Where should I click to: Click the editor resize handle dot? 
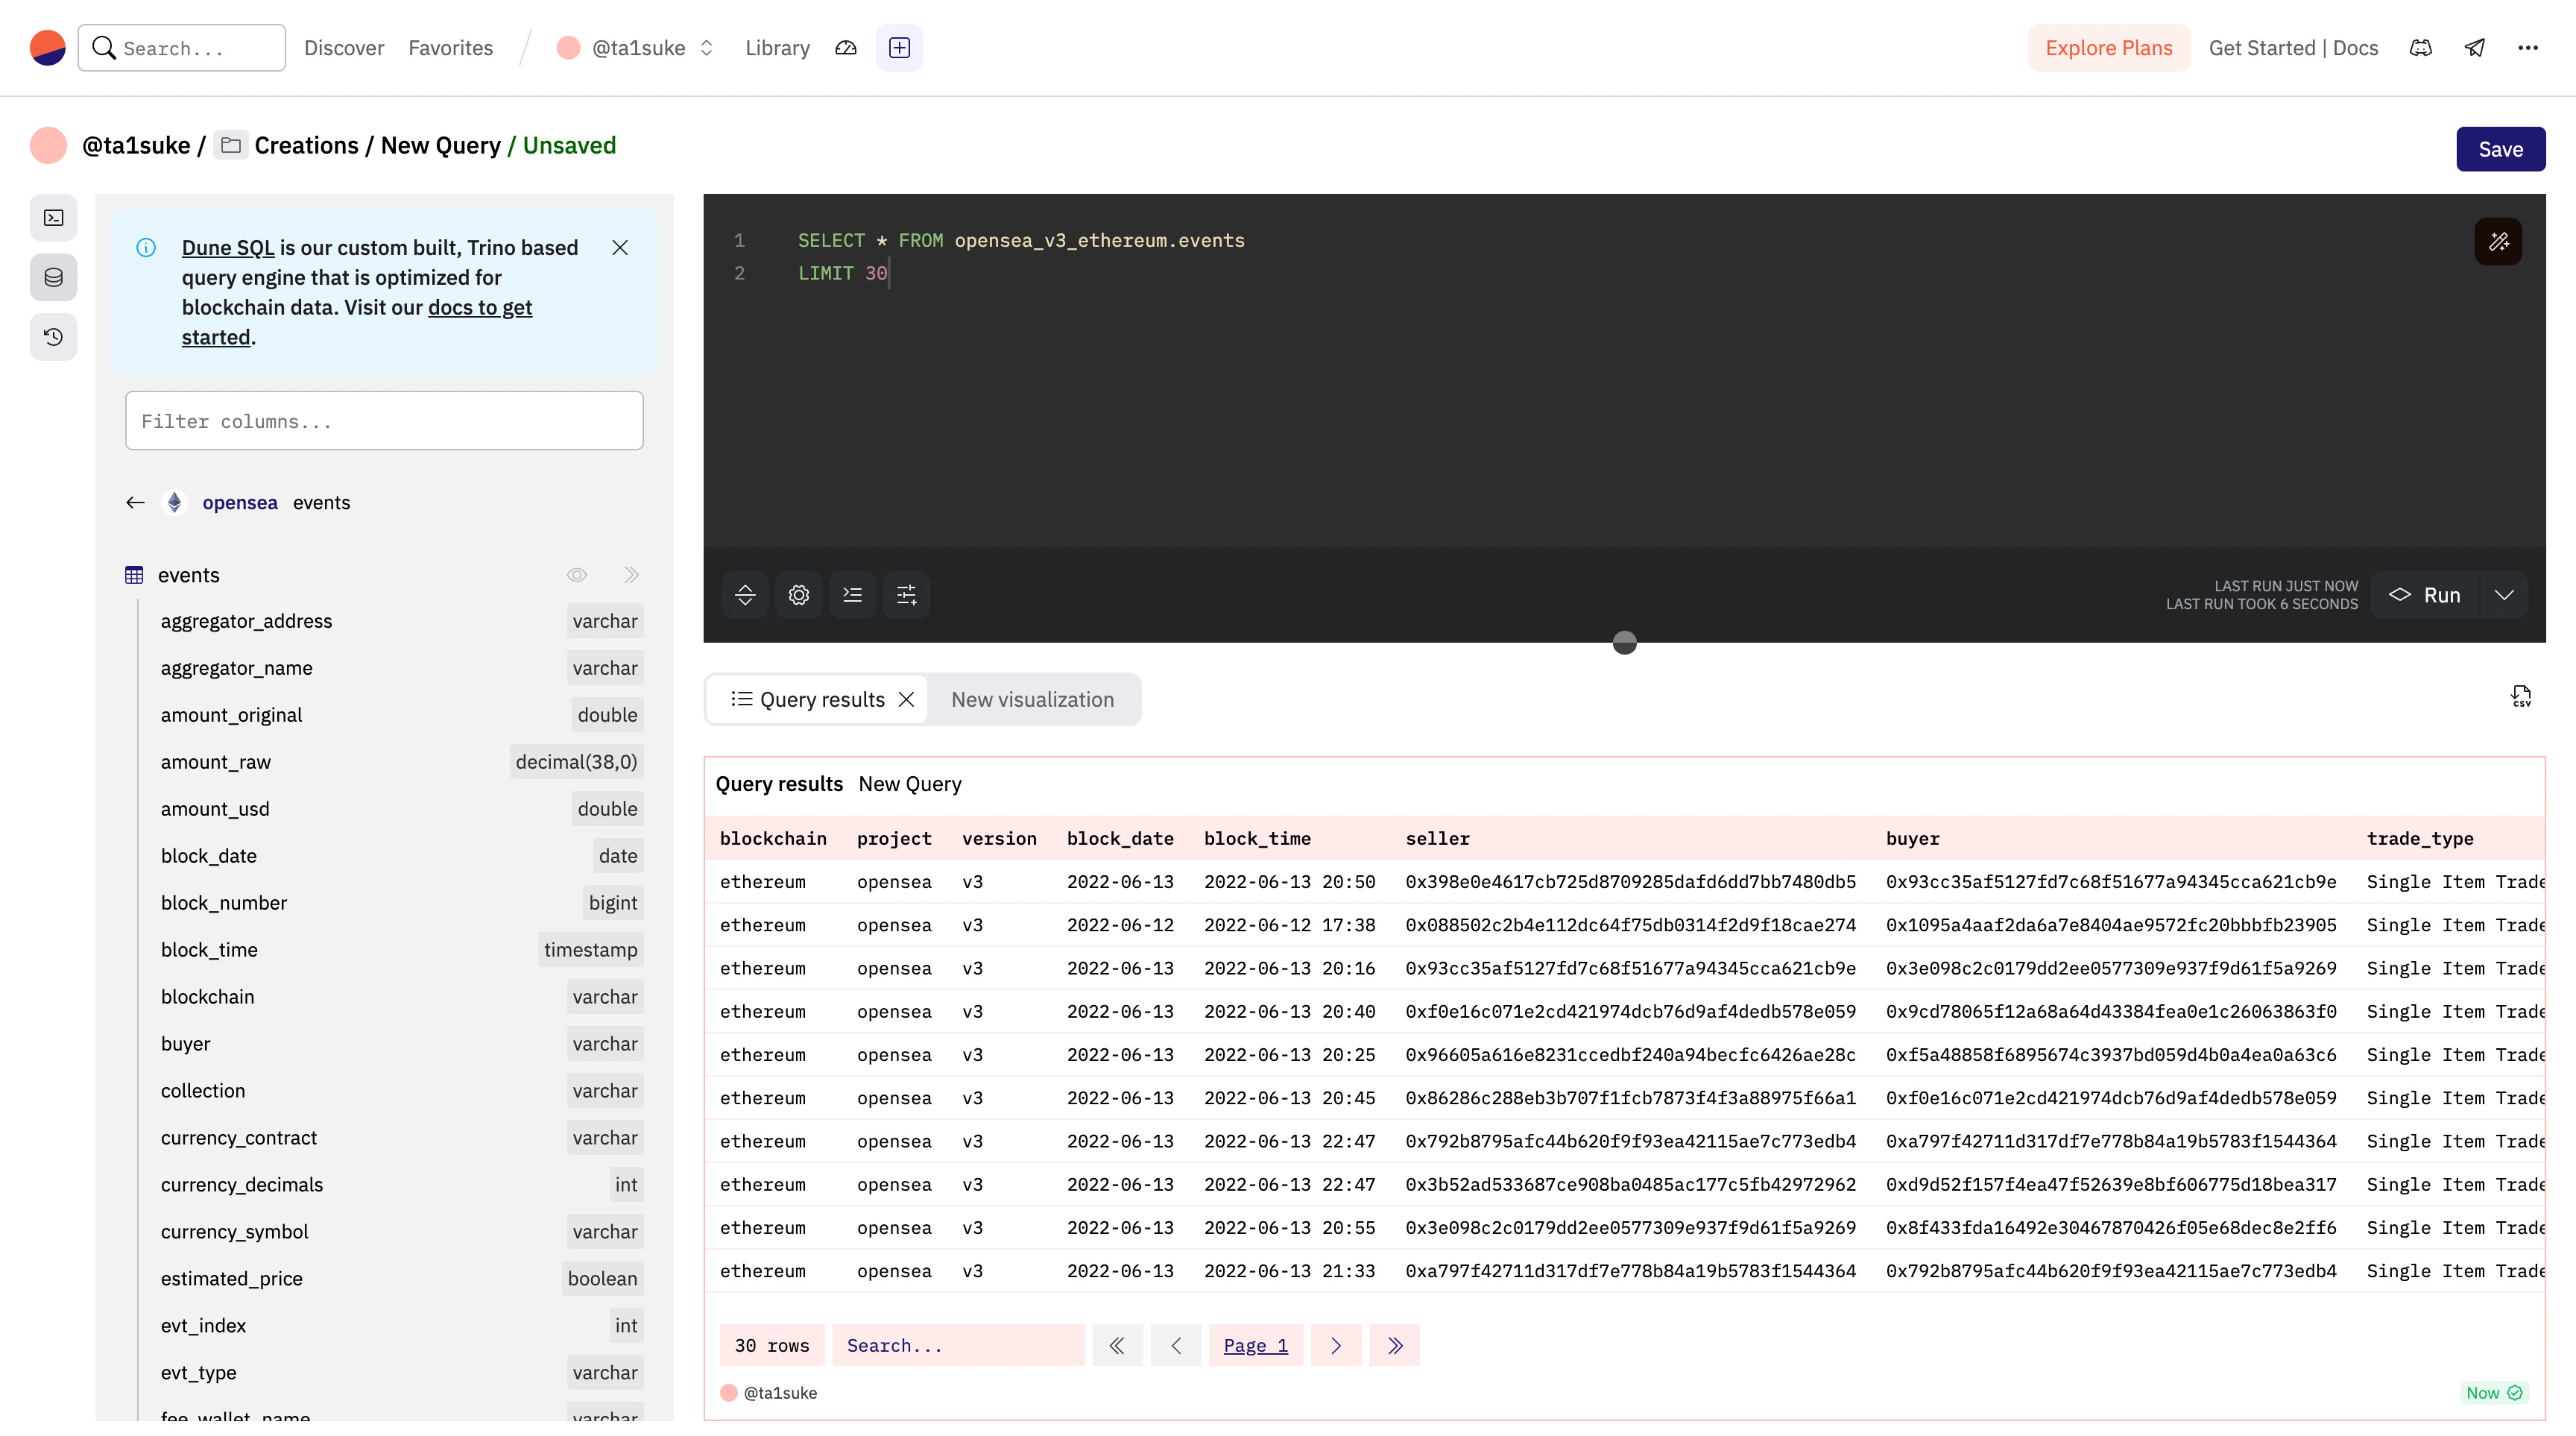[1624, 642]
